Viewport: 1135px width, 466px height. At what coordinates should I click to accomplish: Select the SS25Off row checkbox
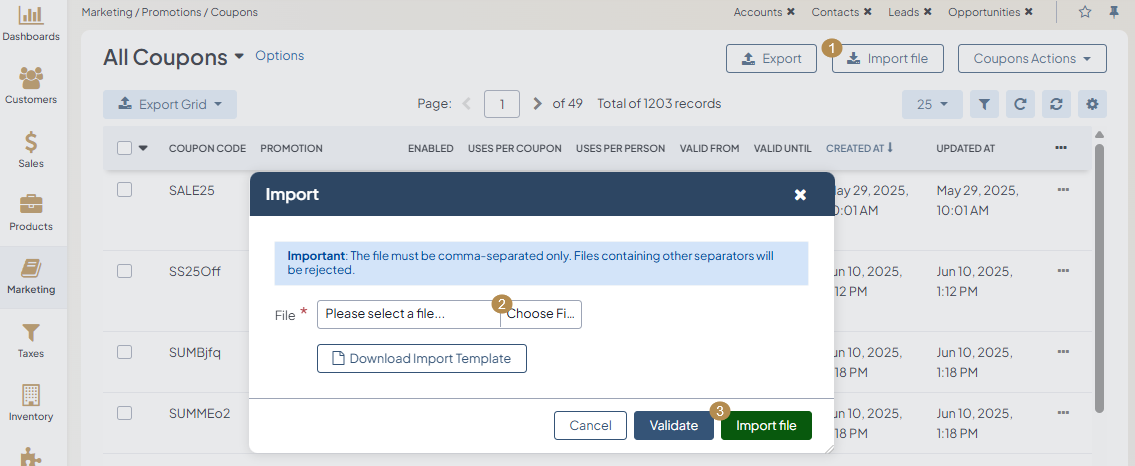(x=125, y=271)
